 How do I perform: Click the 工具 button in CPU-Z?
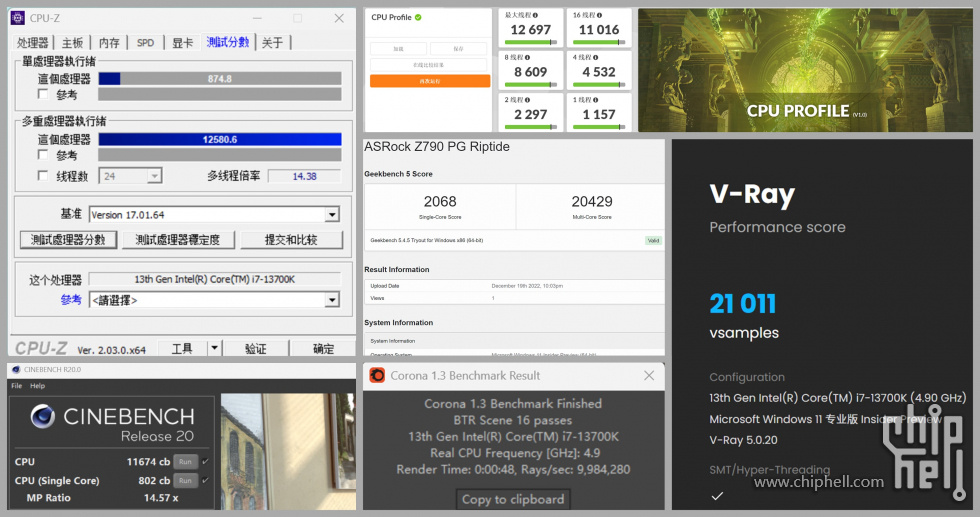[182, 348]
